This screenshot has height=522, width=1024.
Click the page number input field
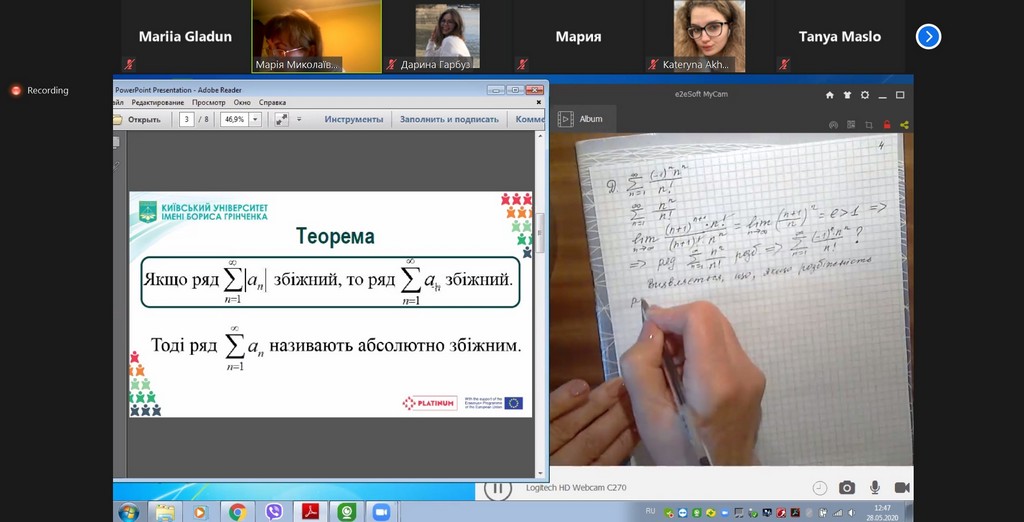pos(187,119)
